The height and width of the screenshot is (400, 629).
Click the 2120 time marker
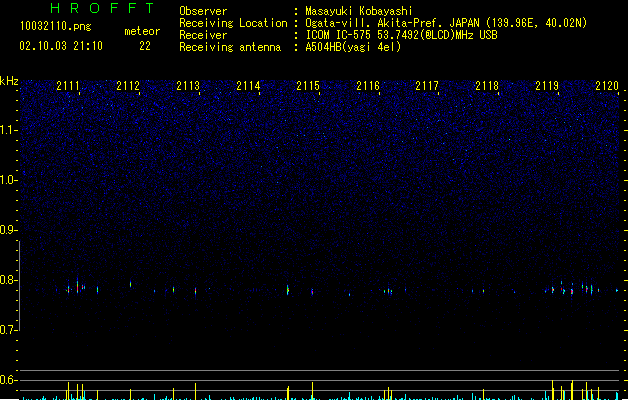(x=607, y=86)
